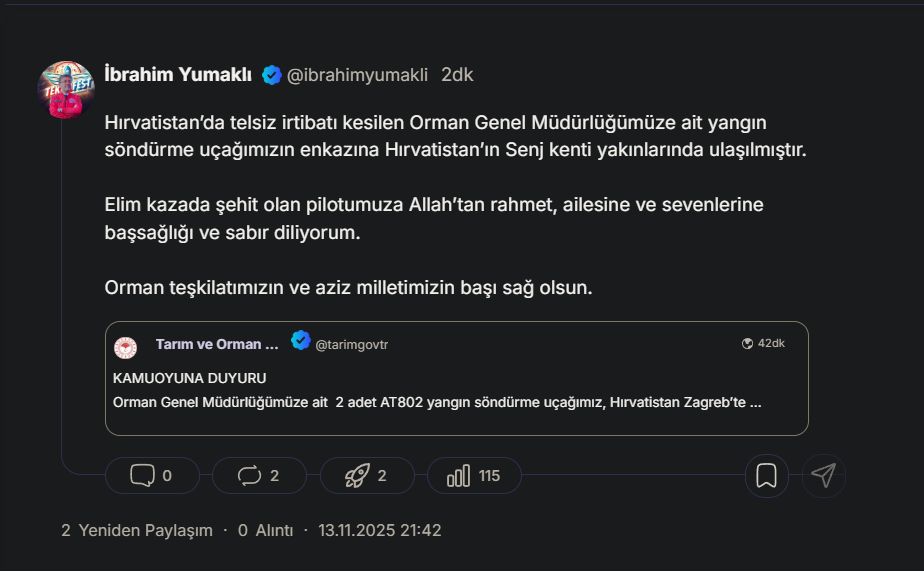The height and width of the screenshot is (571, 924).
Task: Click the İbrahim Yumaklı display name
Action: 178,75
